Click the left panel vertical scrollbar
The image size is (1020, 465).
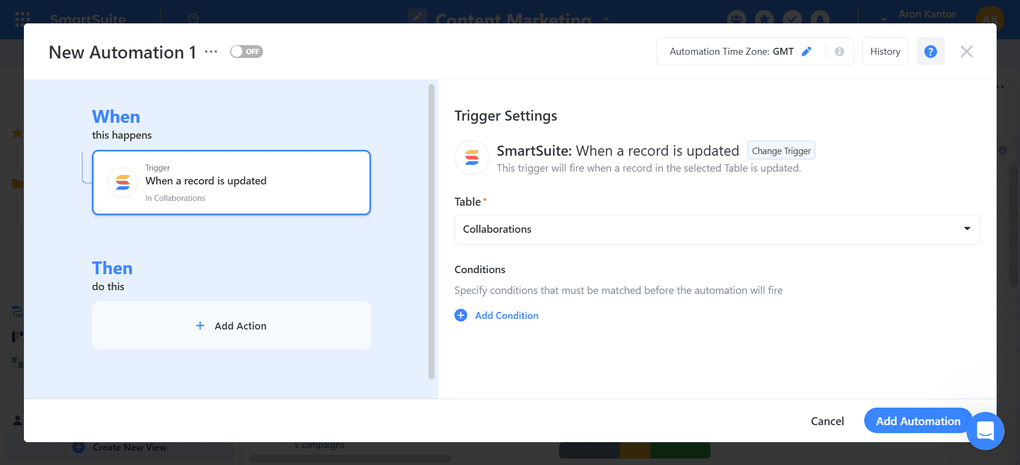point(431,231)
